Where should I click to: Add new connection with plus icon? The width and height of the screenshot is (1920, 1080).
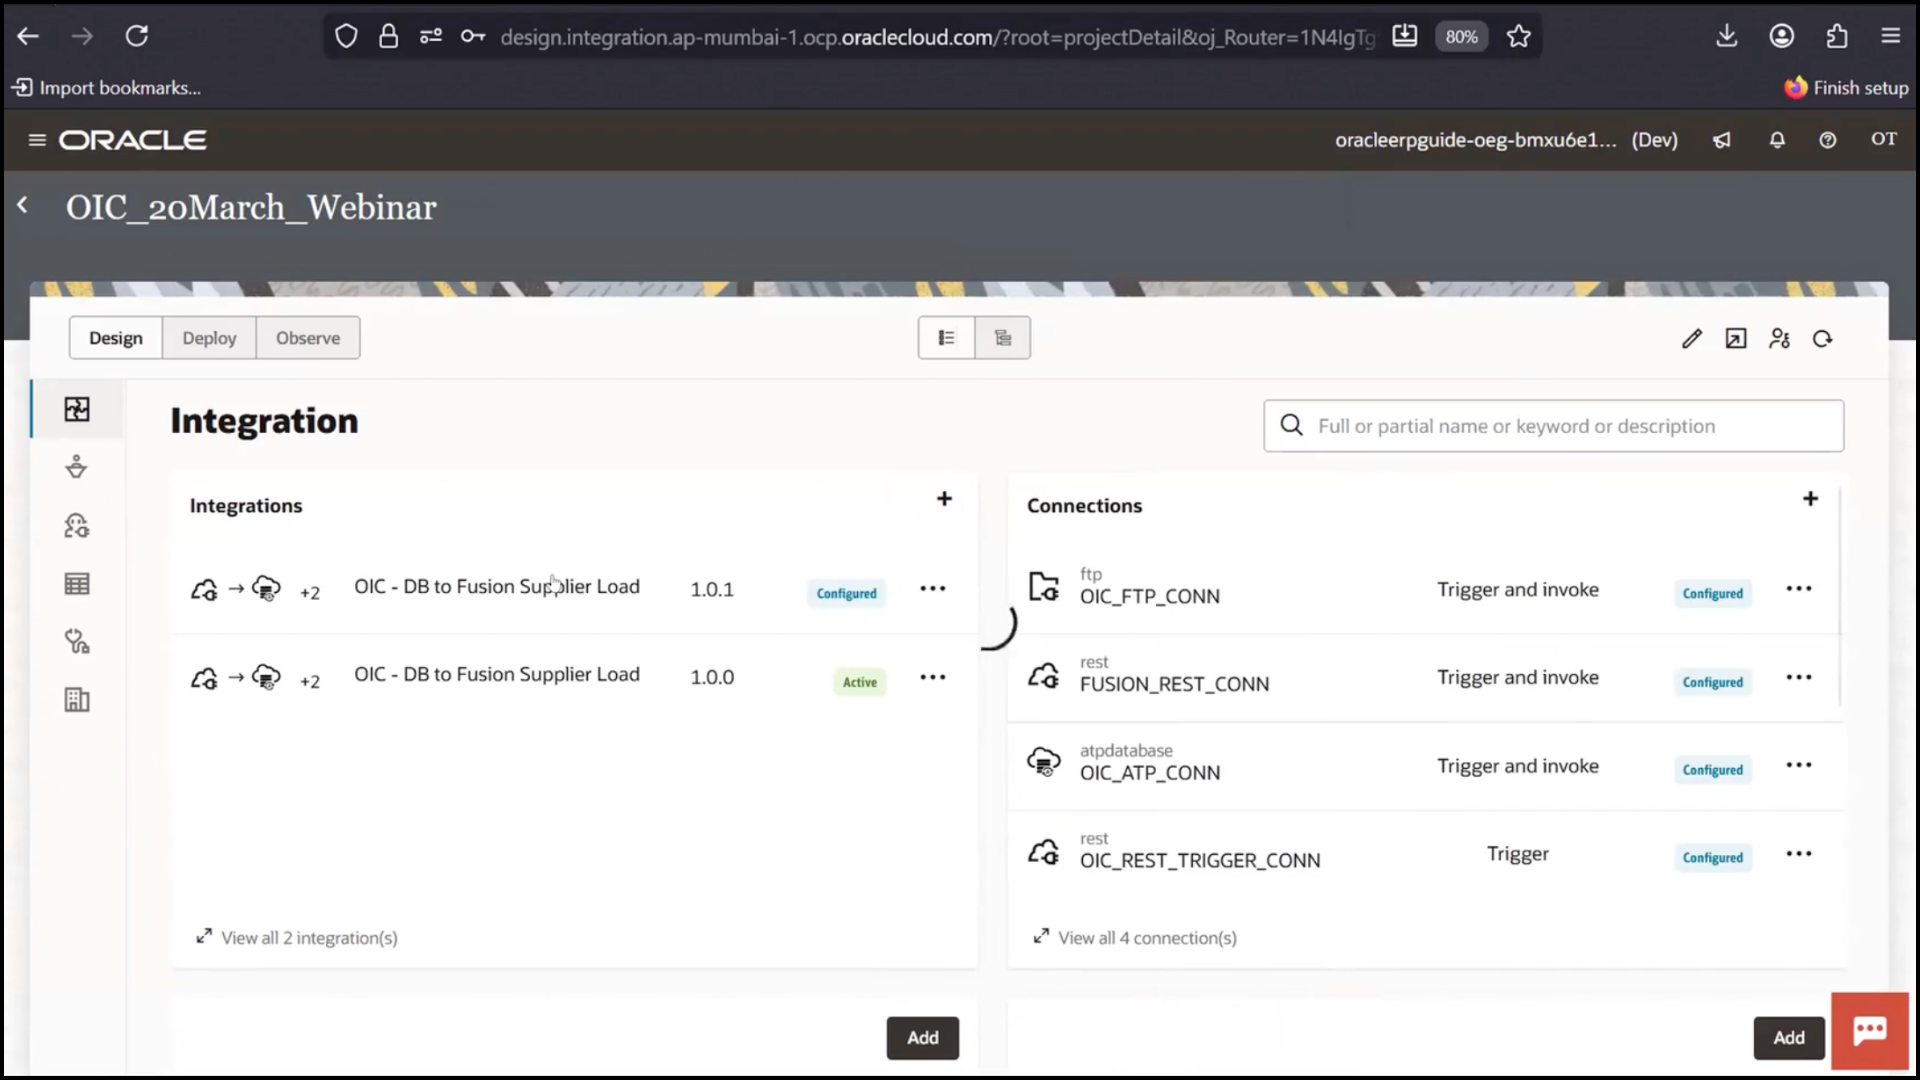pyautogui.click(x=1810, y=499)
